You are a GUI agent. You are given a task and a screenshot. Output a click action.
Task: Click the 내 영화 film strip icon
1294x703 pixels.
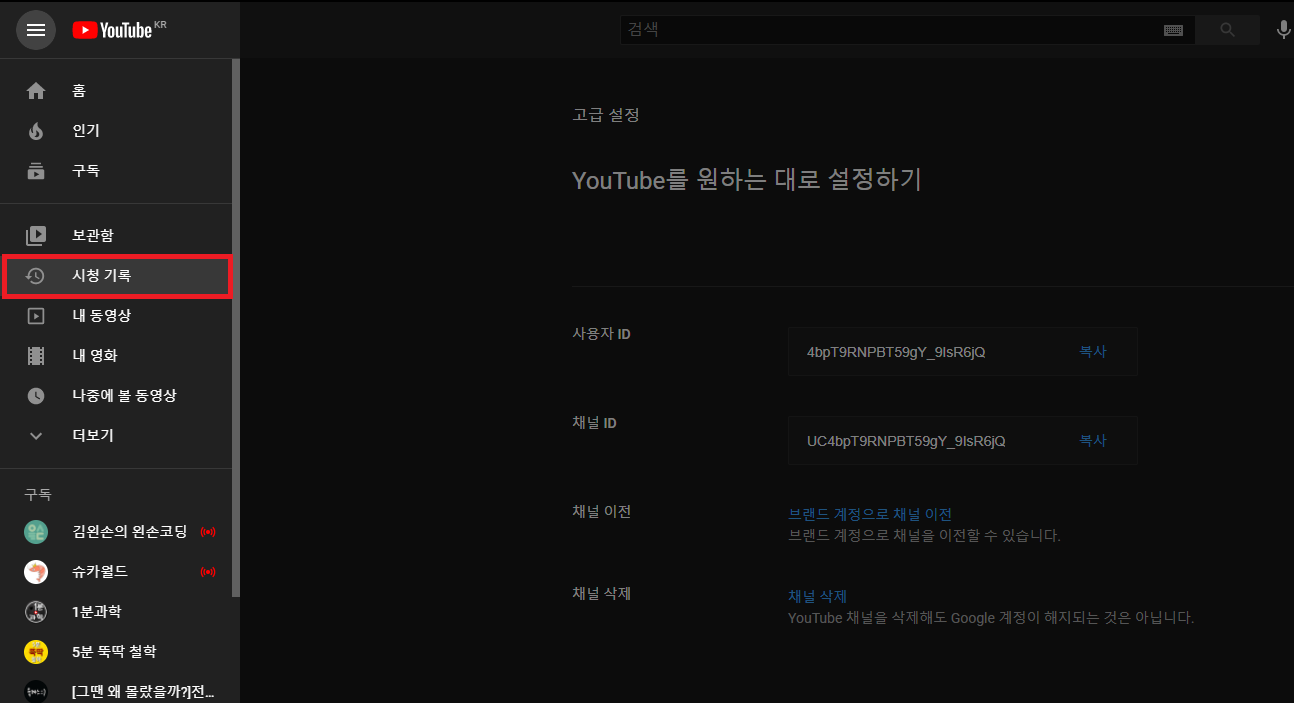36,356
